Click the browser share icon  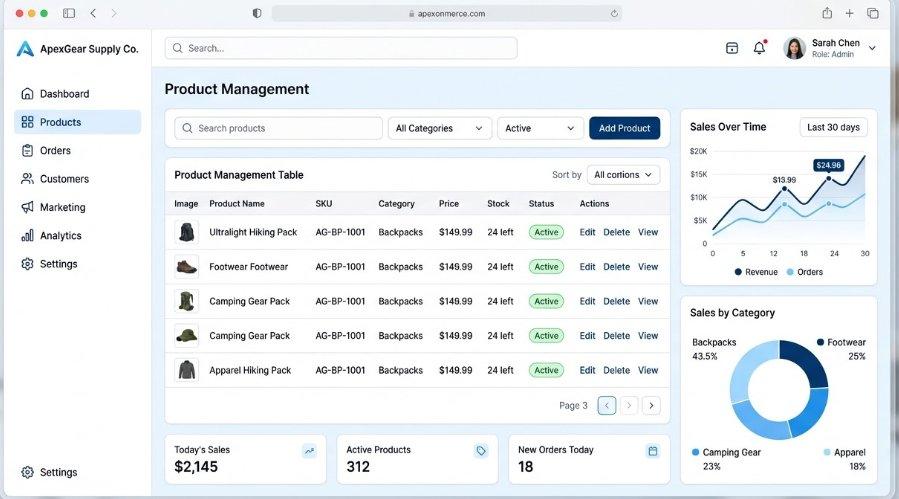[827, 13]
